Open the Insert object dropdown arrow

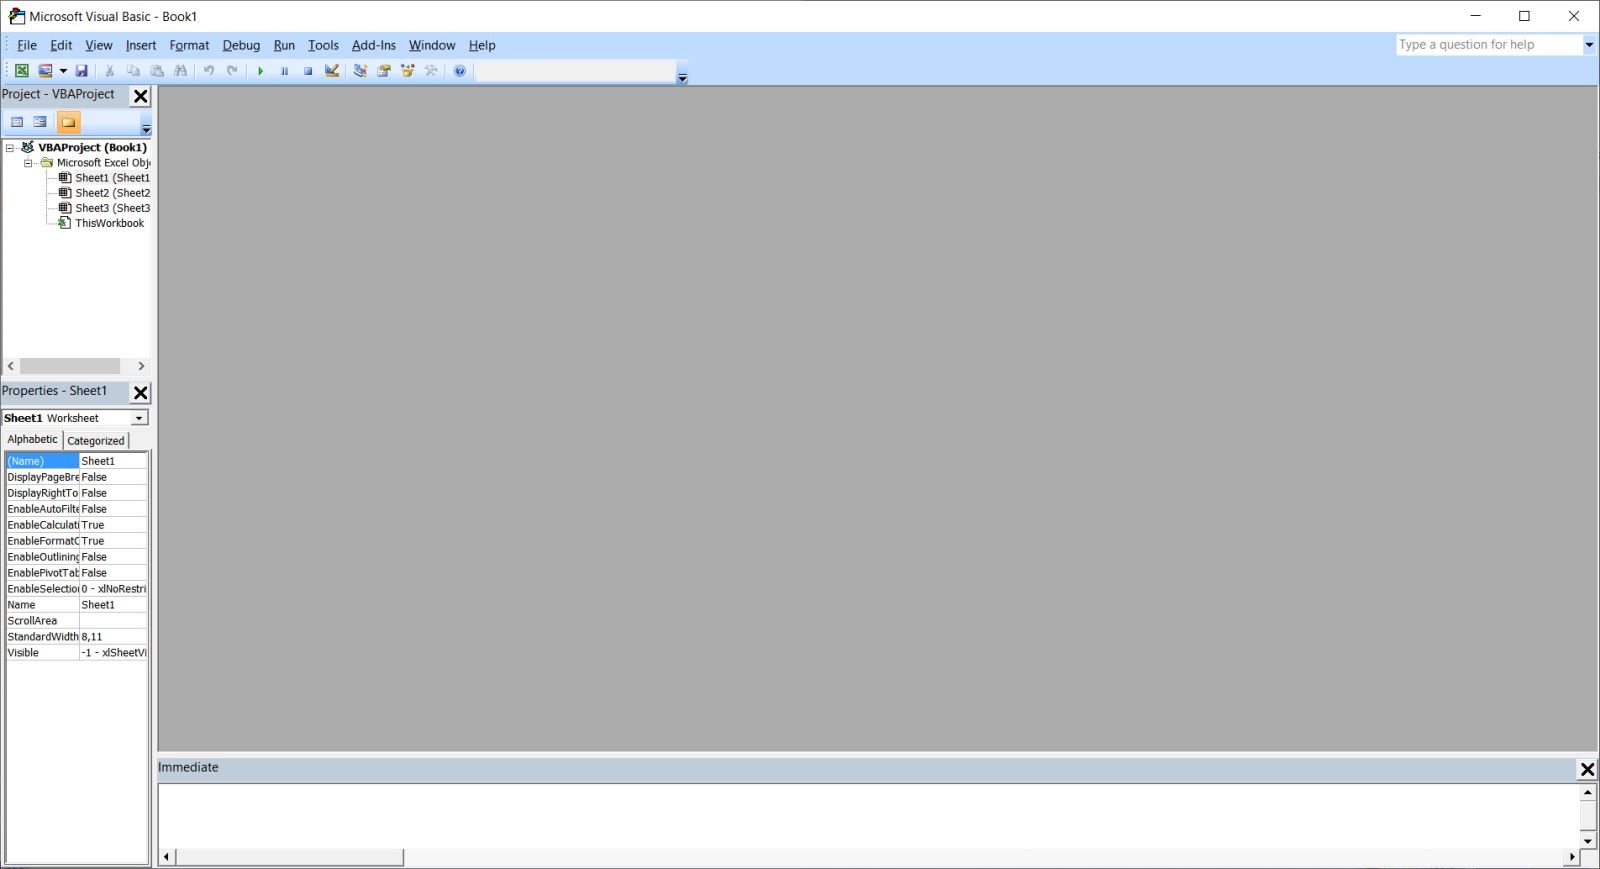coord(63,71)
